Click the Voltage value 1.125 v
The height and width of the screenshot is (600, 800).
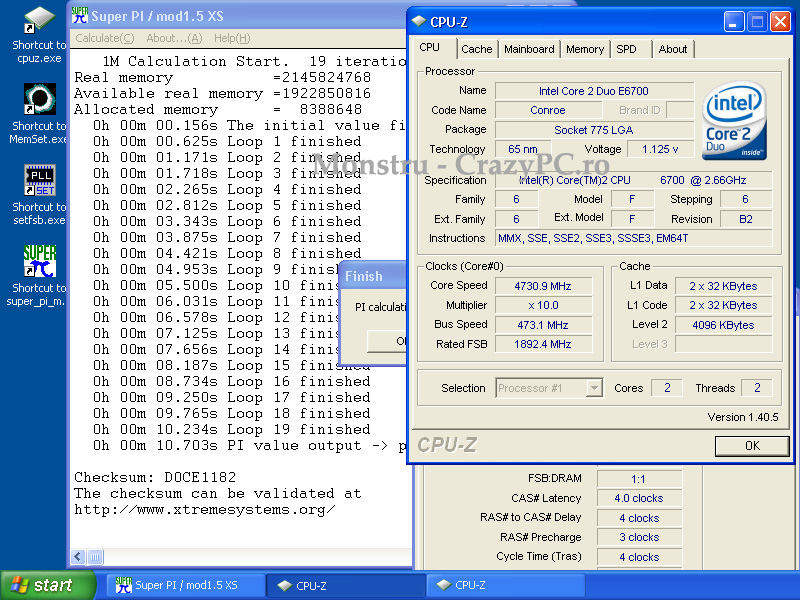click(x=660, y=149)
